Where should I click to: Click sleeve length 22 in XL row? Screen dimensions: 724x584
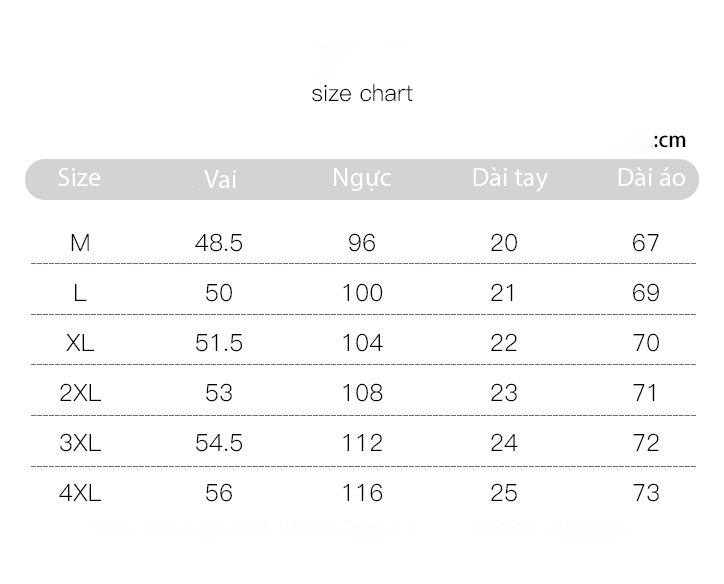click(504, 343)
